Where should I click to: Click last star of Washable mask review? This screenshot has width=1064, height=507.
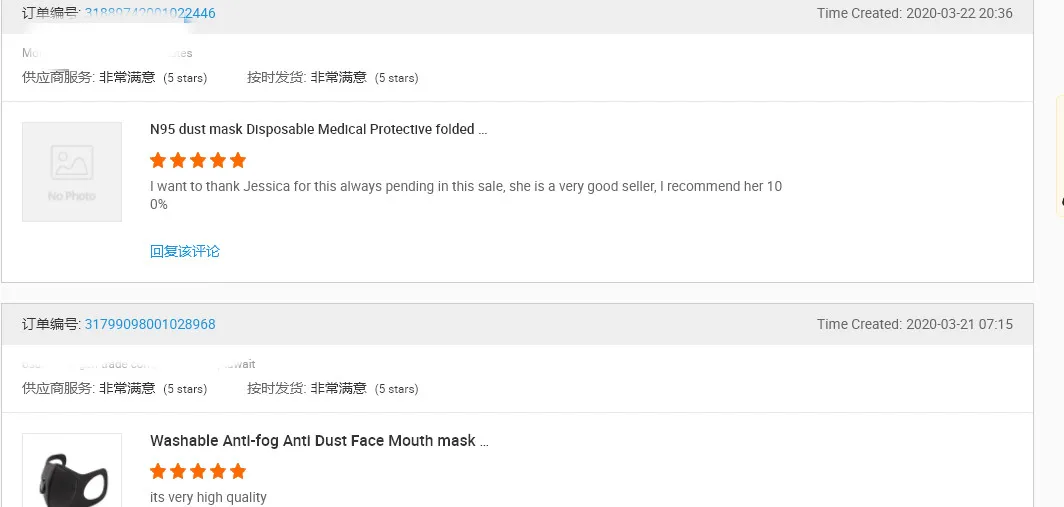point(238,471)
